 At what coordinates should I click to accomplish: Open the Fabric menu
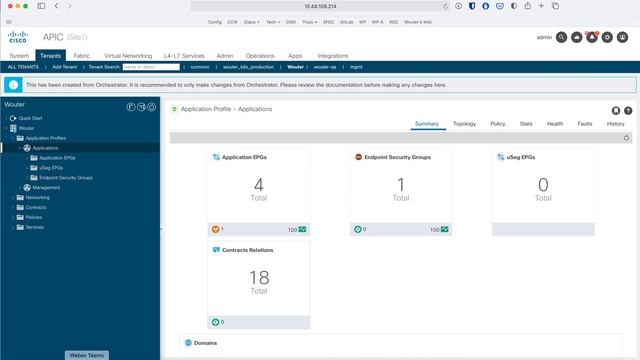click(82, 56)
